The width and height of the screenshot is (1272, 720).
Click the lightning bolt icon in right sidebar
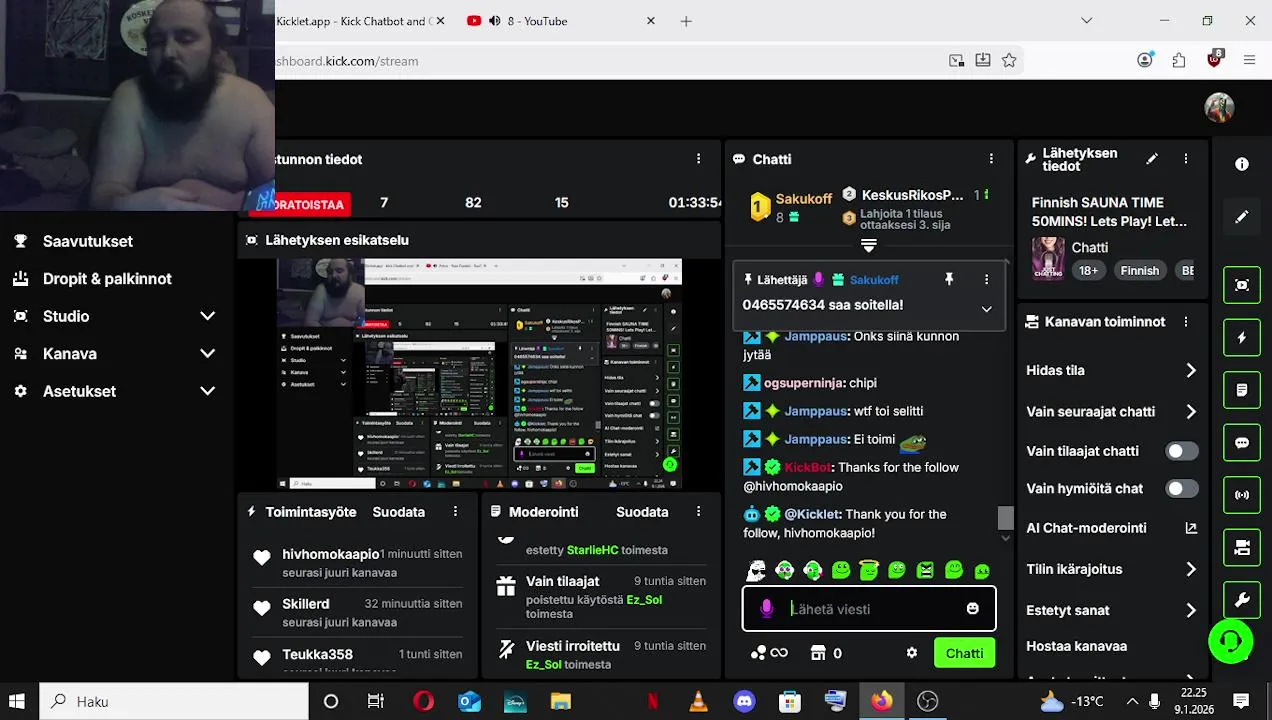(1242, 338)
